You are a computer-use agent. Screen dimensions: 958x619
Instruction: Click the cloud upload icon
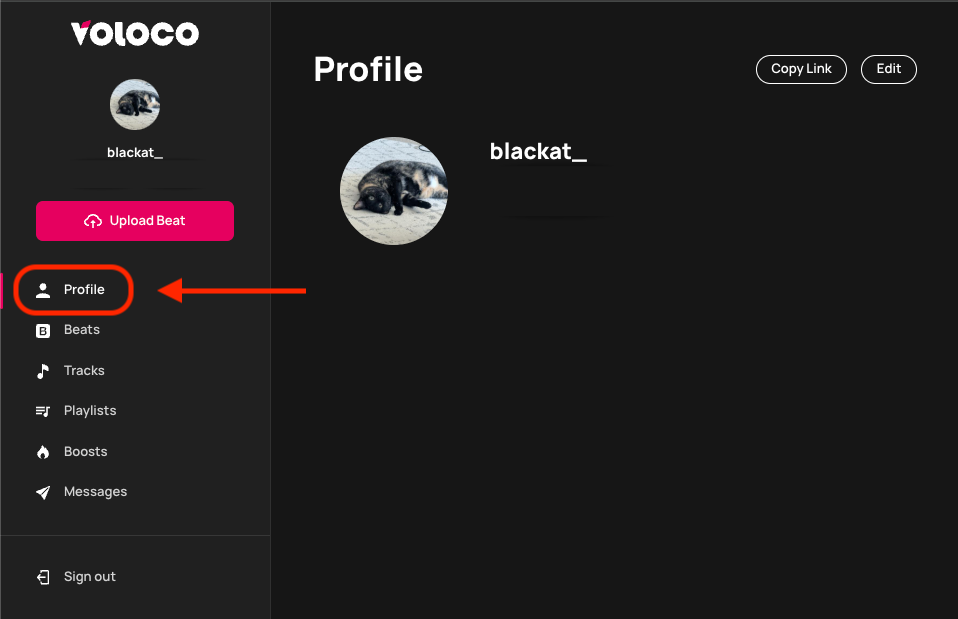pos(93,221)
